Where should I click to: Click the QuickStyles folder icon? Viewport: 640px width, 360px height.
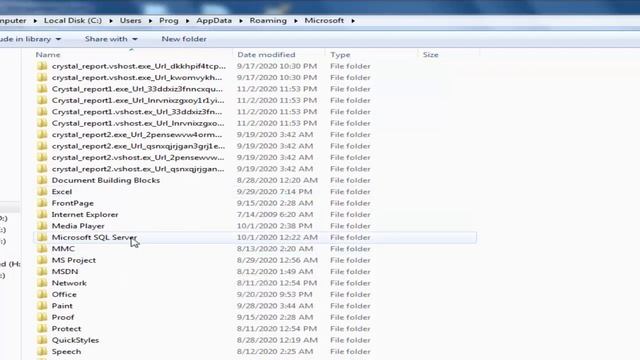tap(42, 340)
